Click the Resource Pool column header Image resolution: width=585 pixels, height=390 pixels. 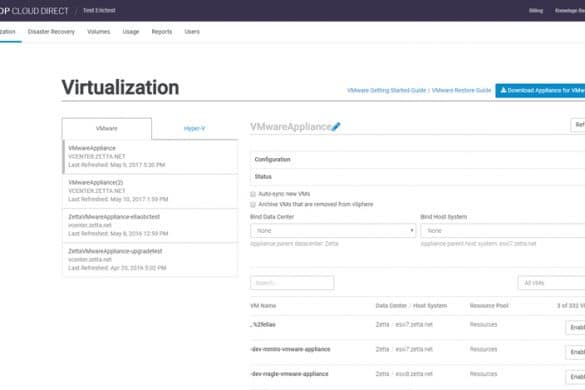click(x=489, y=306)
